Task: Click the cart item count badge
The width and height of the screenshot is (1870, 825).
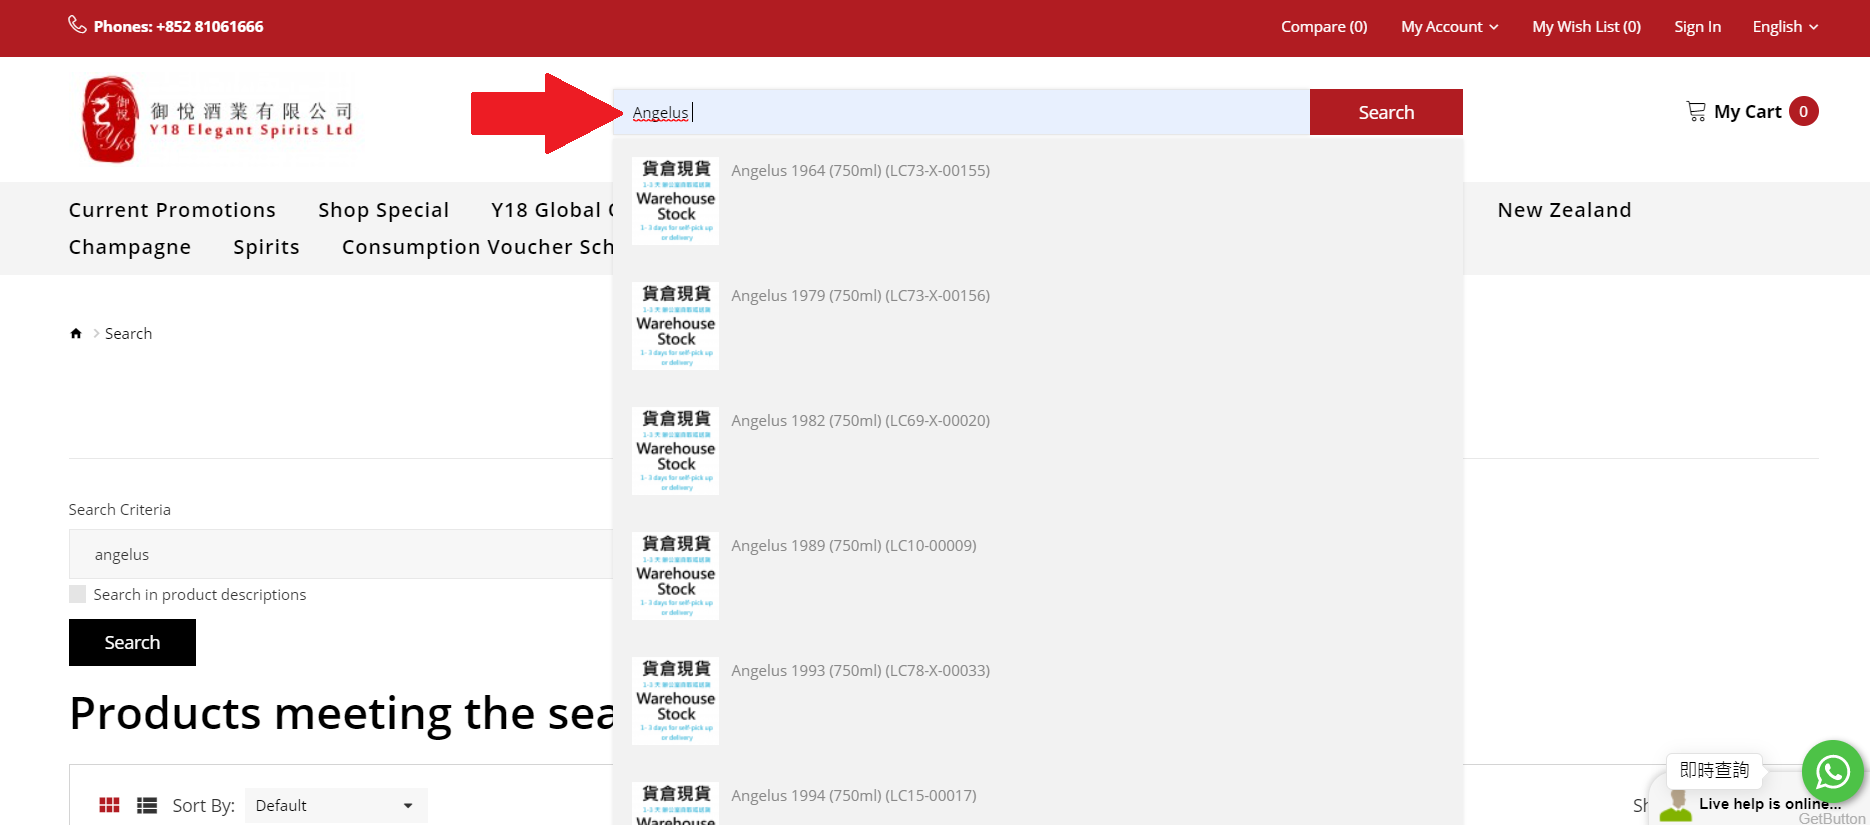Action: (1803, 111)
